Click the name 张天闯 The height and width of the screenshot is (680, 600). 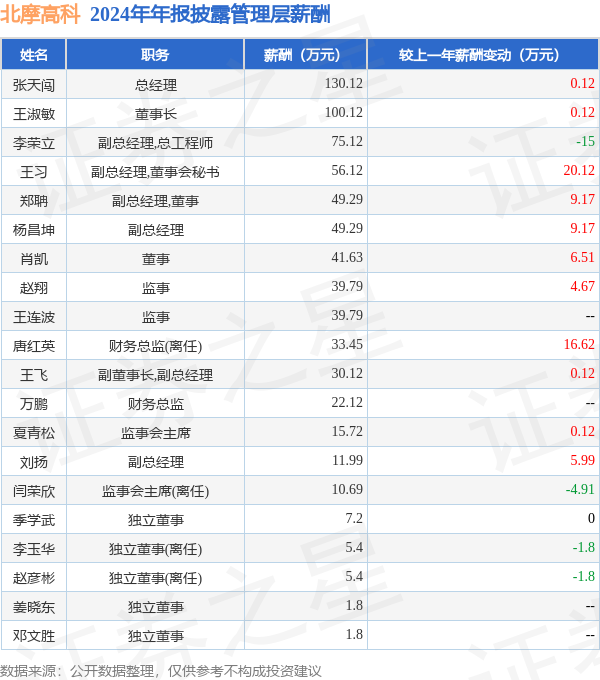pyautogui.click(x=34, y=85)
